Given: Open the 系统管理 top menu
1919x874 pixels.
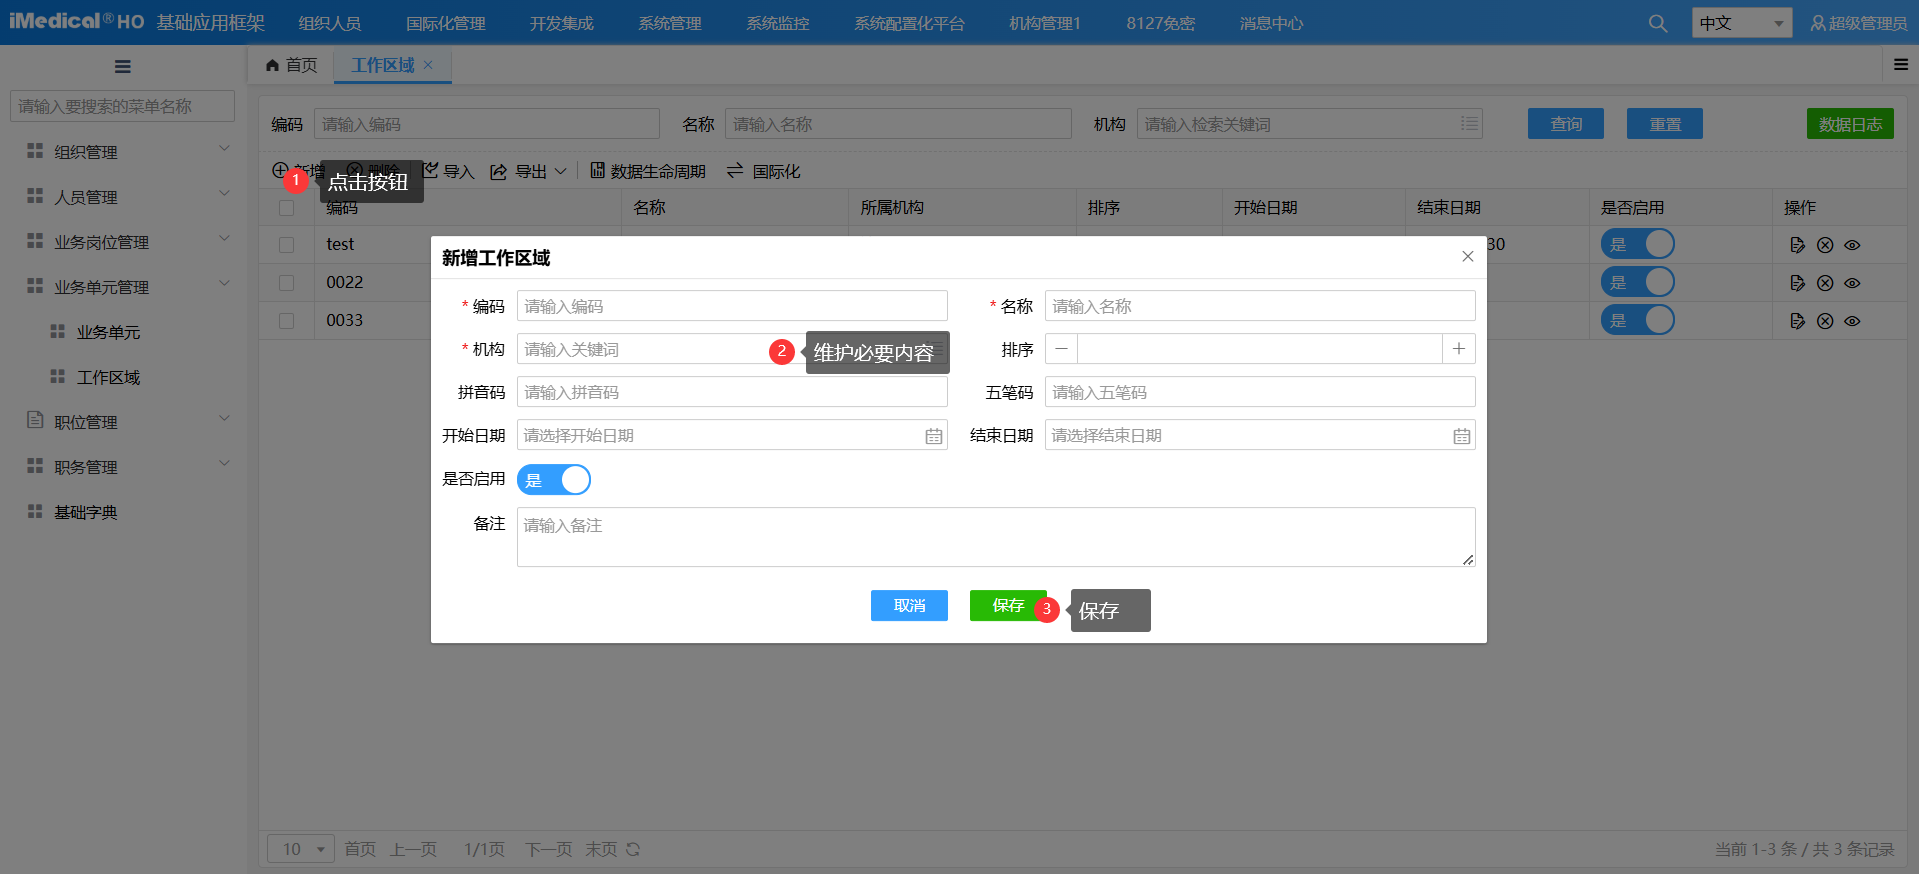Looking at the screenshot, I should tap(669, 23).
